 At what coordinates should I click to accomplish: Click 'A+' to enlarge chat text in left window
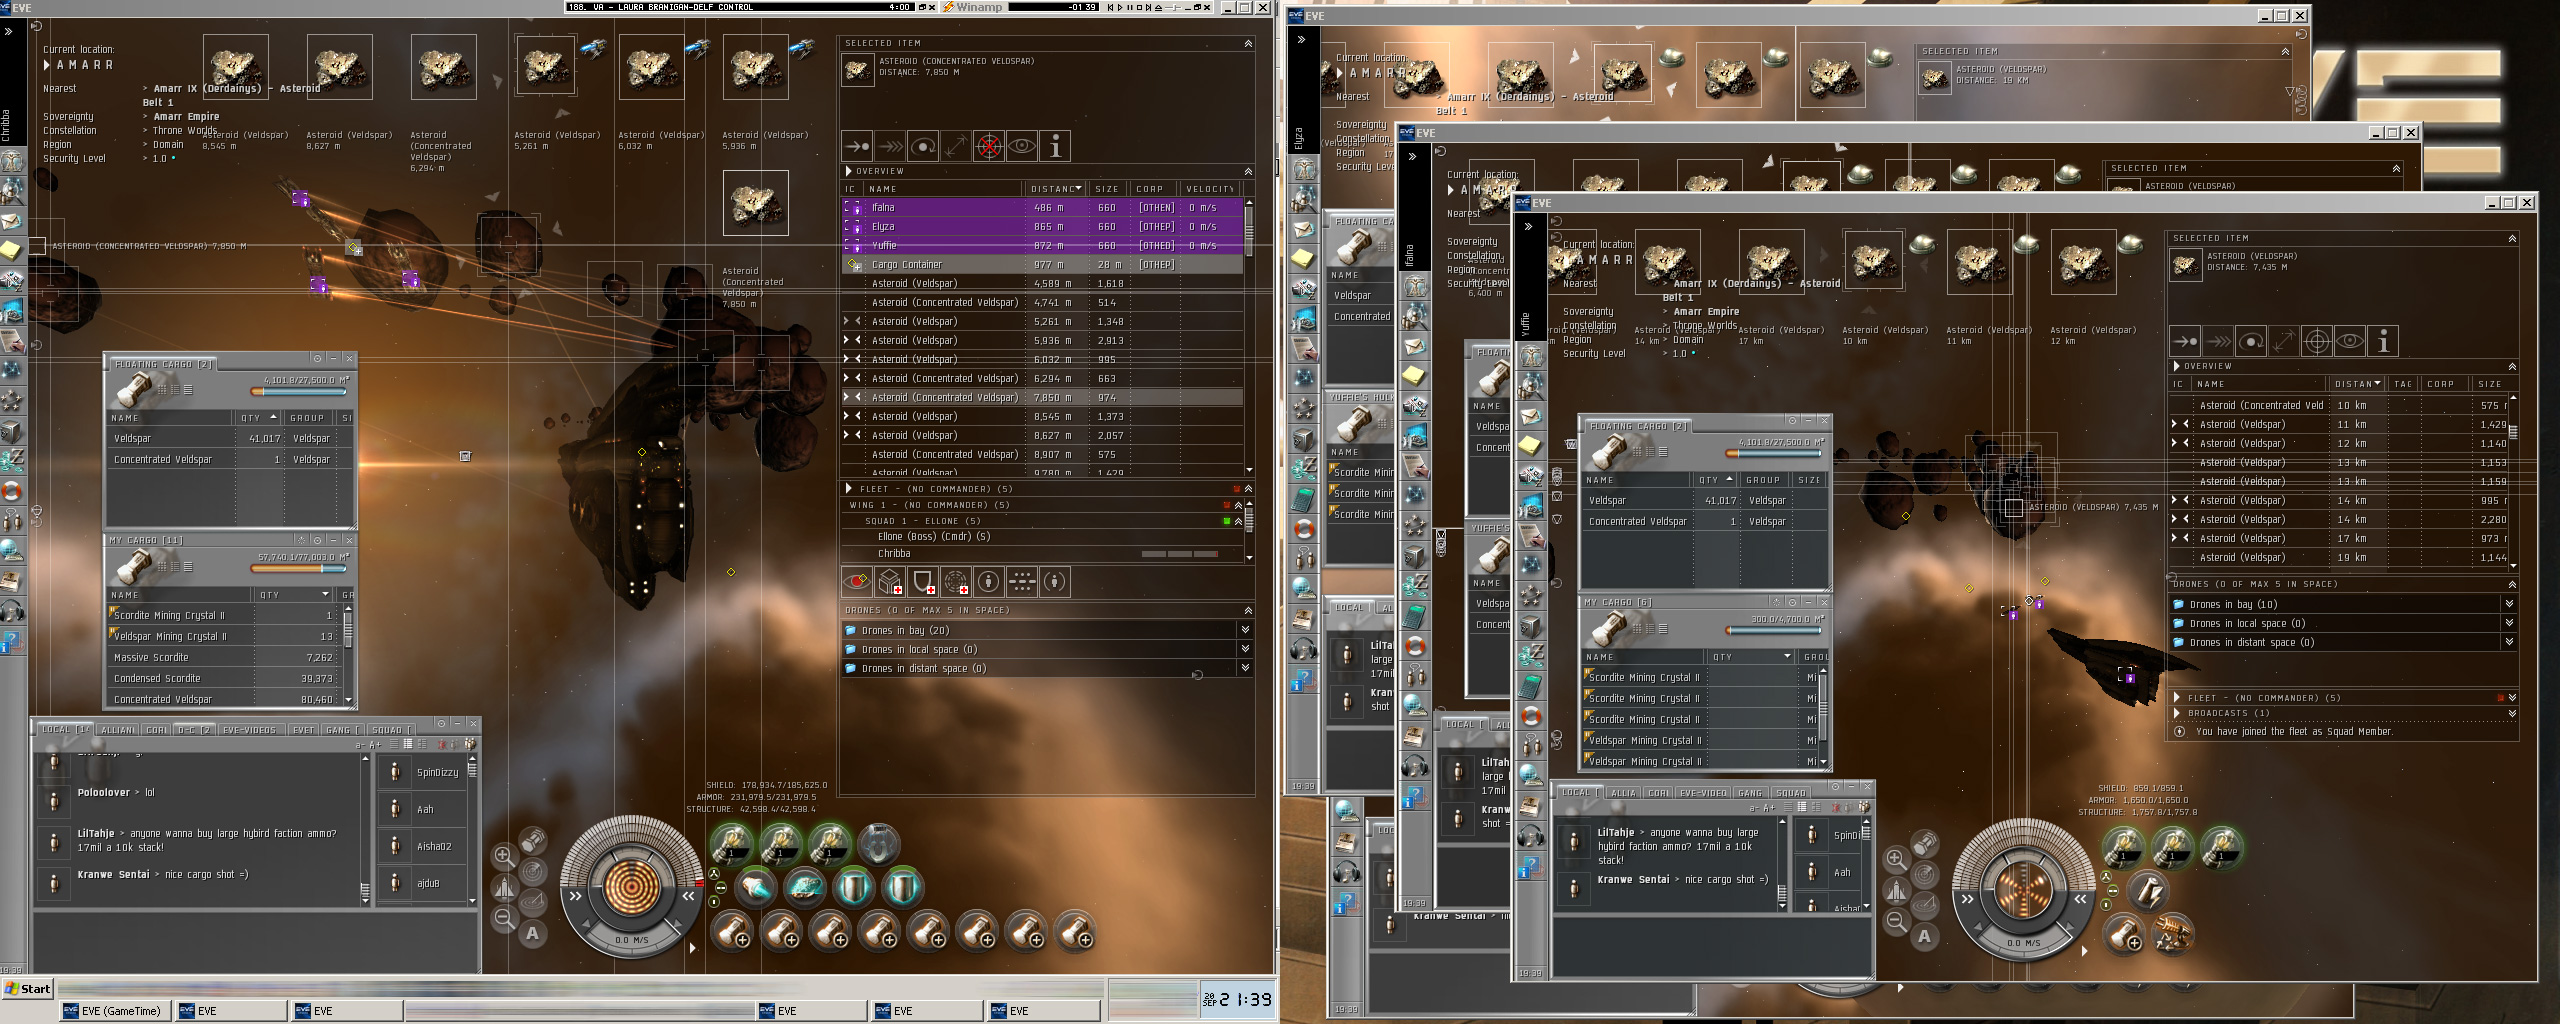(375, 745)
